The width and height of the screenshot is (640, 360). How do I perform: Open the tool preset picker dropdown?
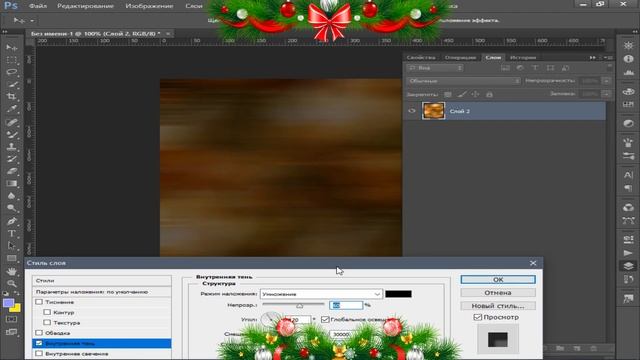pos(32,20)
